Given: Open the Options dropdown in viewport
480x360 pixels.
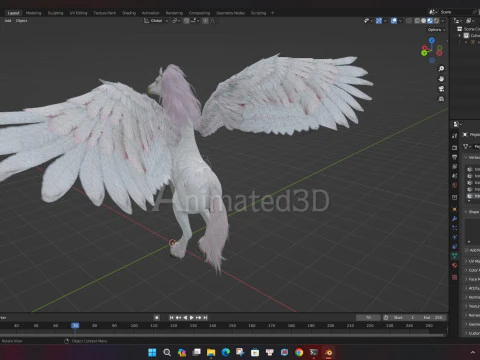Looking at the screenshot, I should tap(437, 30).
